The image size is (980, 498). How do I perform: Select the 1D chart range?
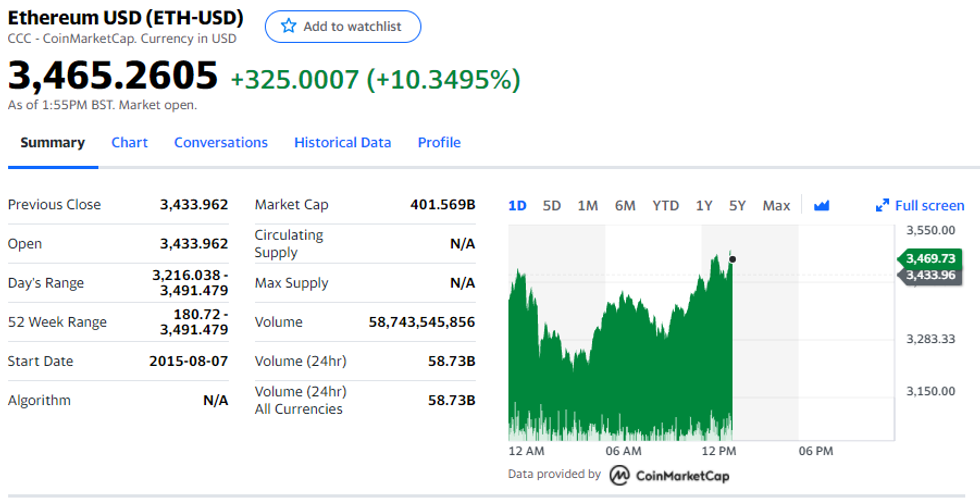(517, 206)
